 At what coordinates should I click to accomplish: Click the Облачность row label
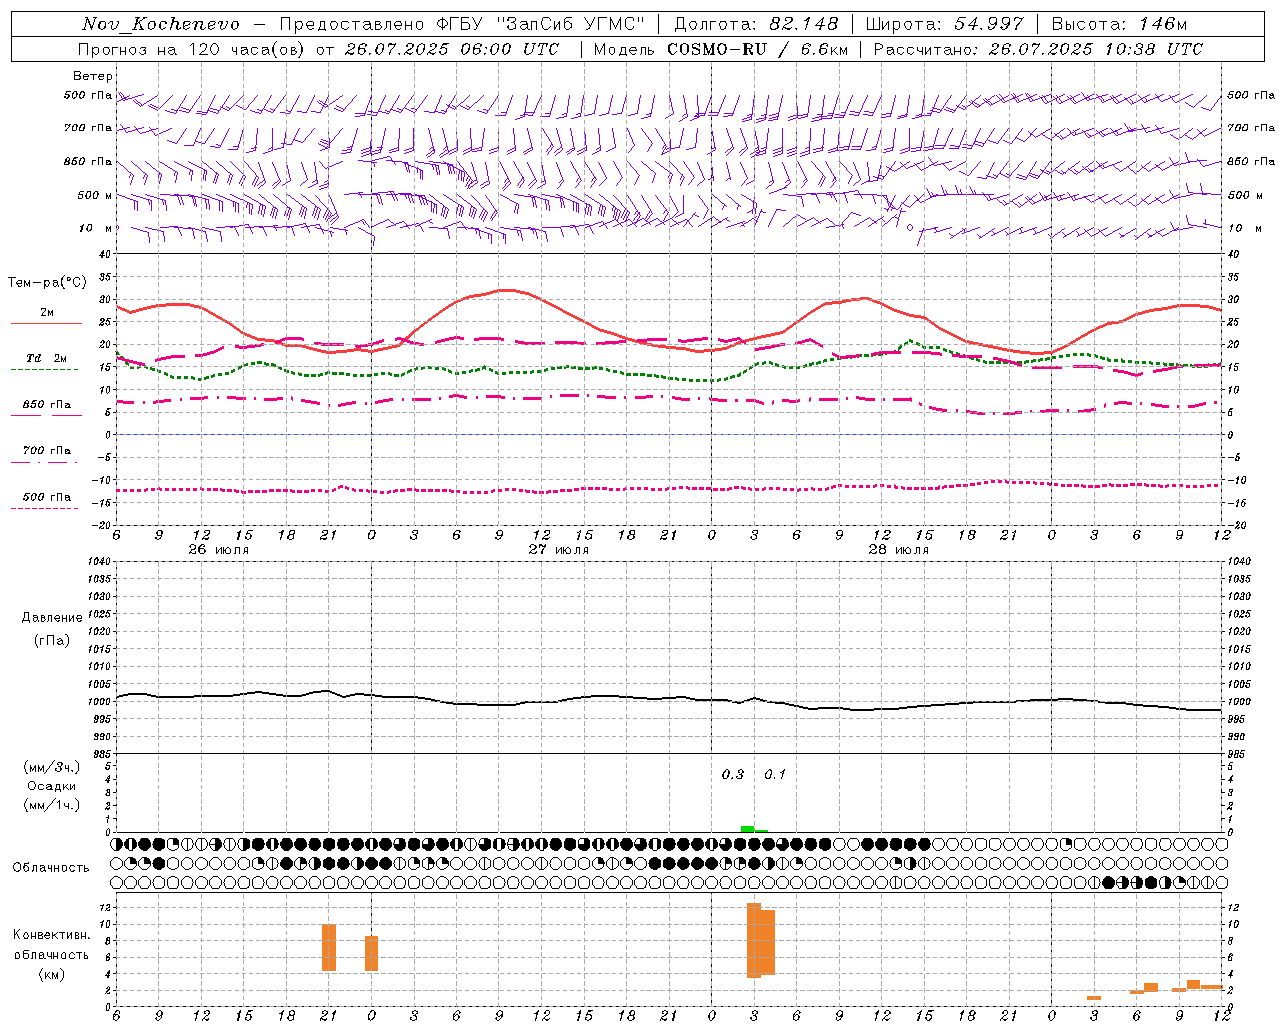pyautogui.click(x=51, y=867)
